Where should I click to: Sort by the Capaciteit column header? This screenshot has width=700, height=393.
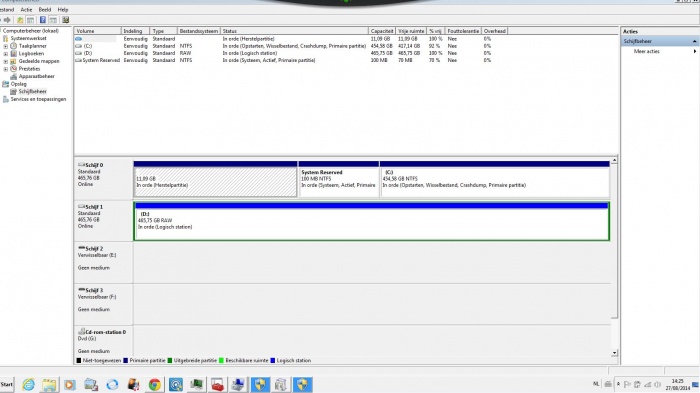click(382, 31)
